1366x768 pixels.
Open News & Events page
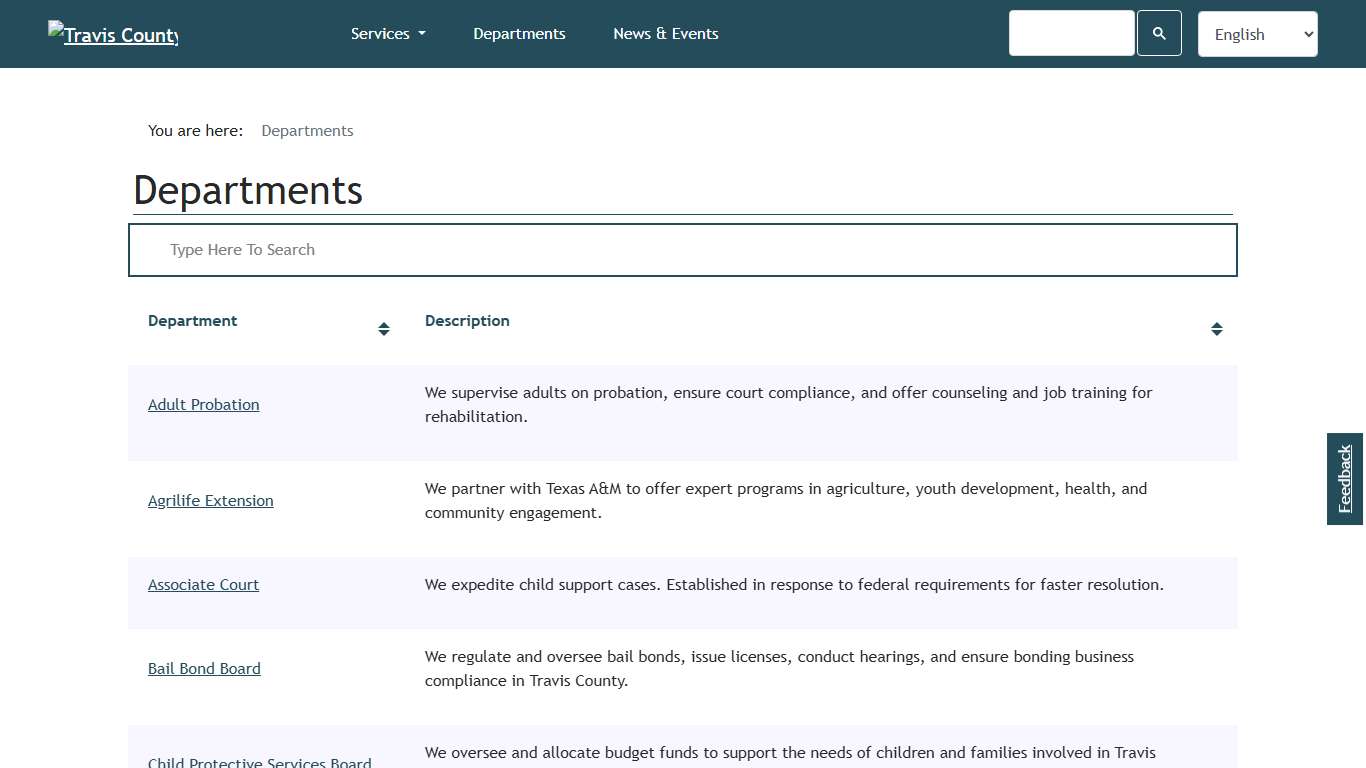point(665,34)
